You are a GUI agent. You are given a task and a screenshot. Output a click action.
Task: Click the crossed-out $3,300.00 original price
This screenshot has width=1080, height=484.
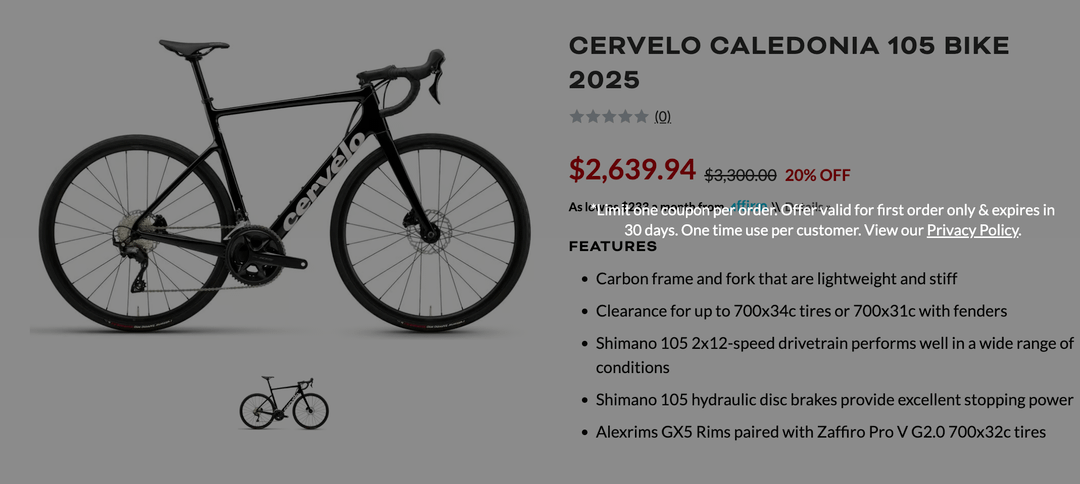pos(740,175)
